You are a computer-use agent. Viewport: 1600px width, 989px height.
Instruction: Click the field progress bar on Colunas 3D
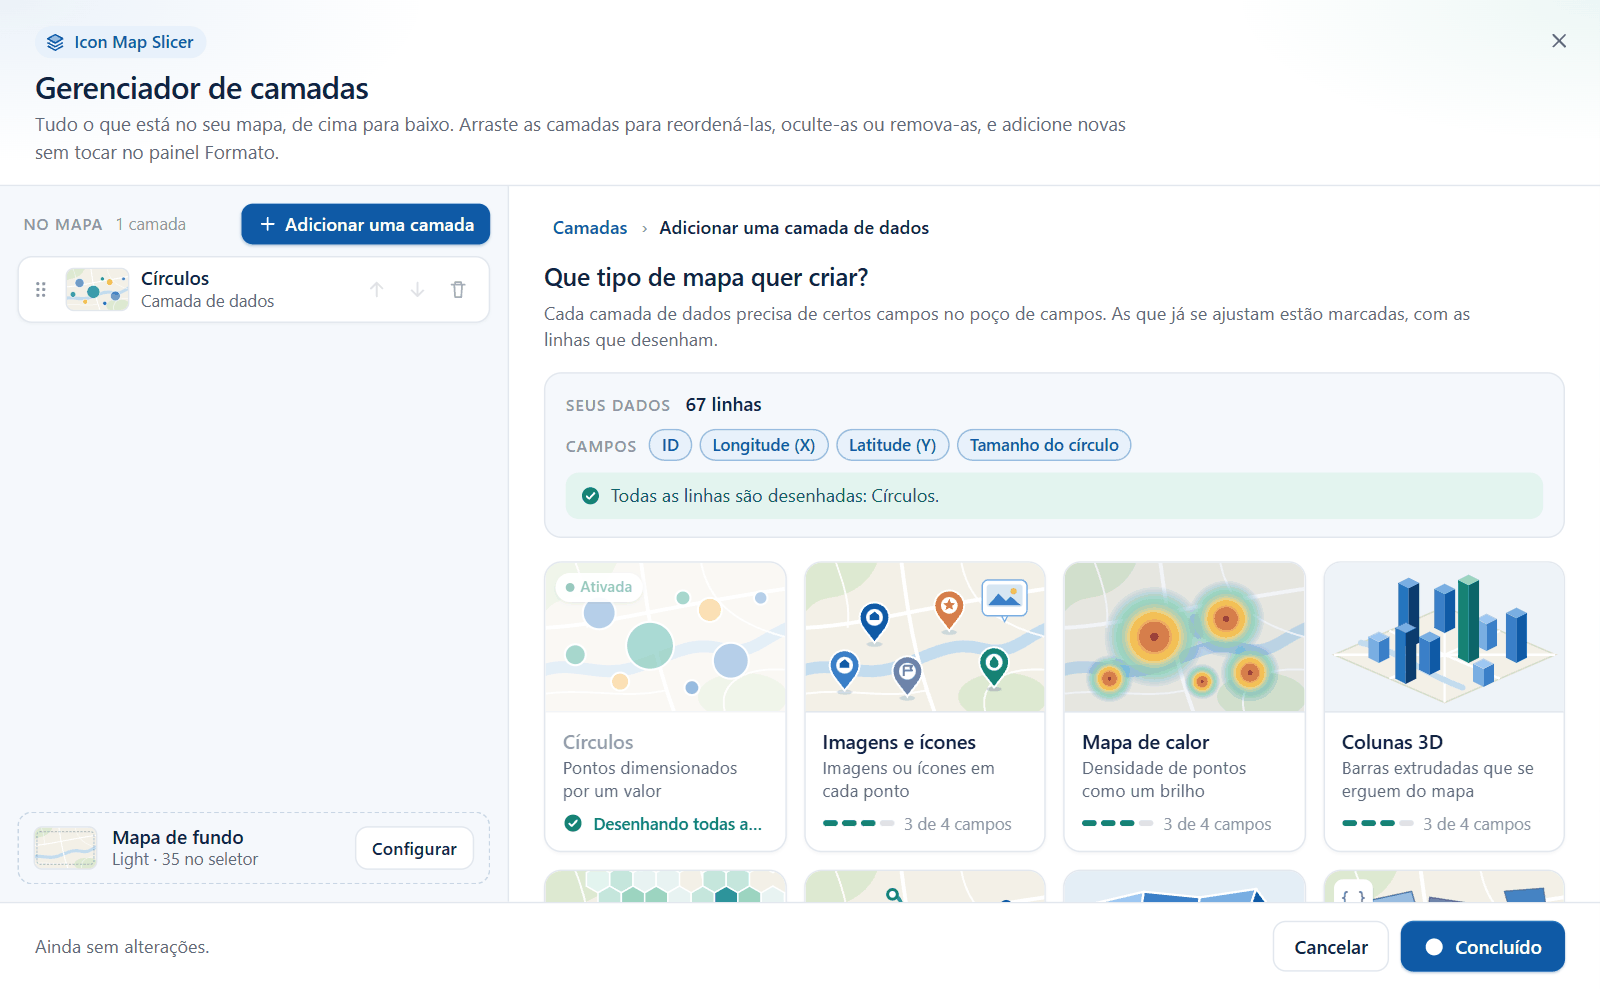(1378, 824)
